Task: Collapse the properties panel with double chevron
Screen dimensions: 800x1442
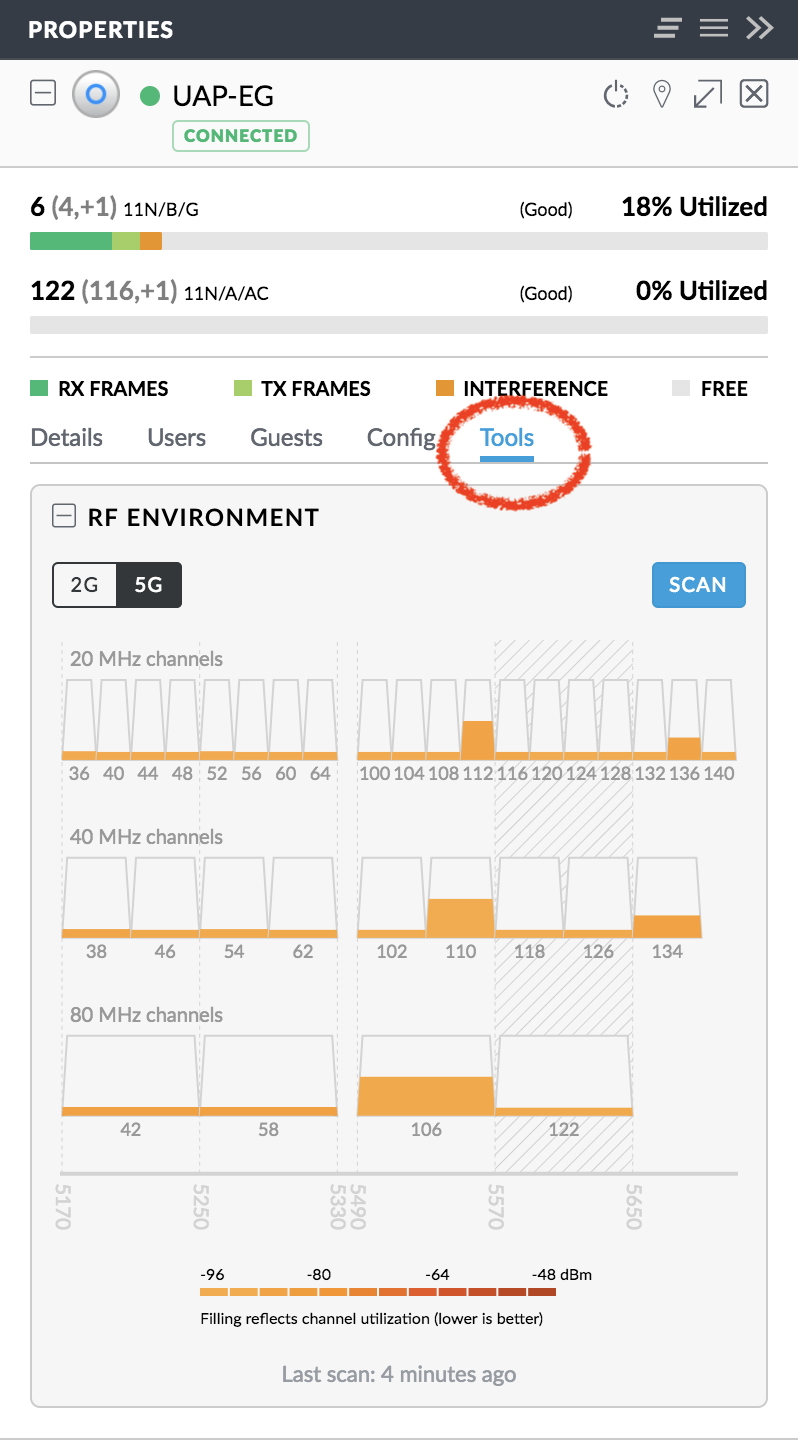Action: point(760,28)
